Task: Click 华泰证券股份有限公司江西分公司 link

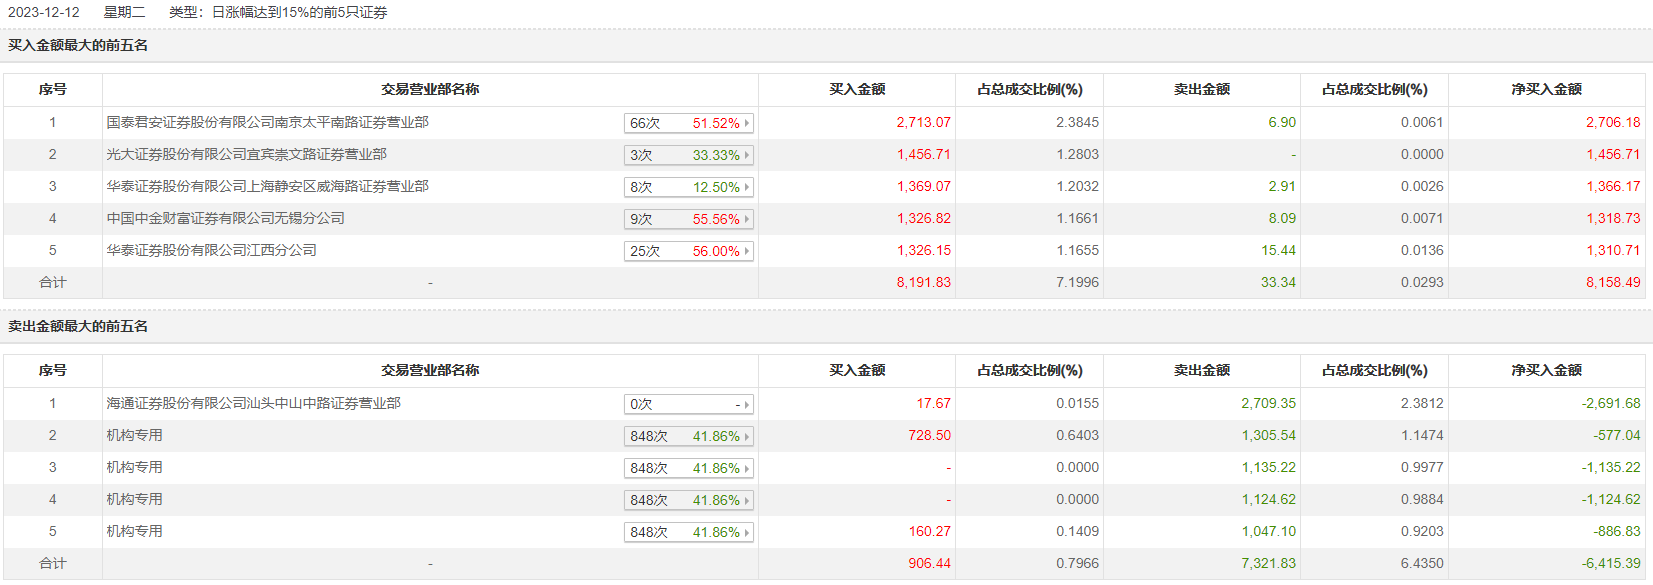Action: click(212, 250)
